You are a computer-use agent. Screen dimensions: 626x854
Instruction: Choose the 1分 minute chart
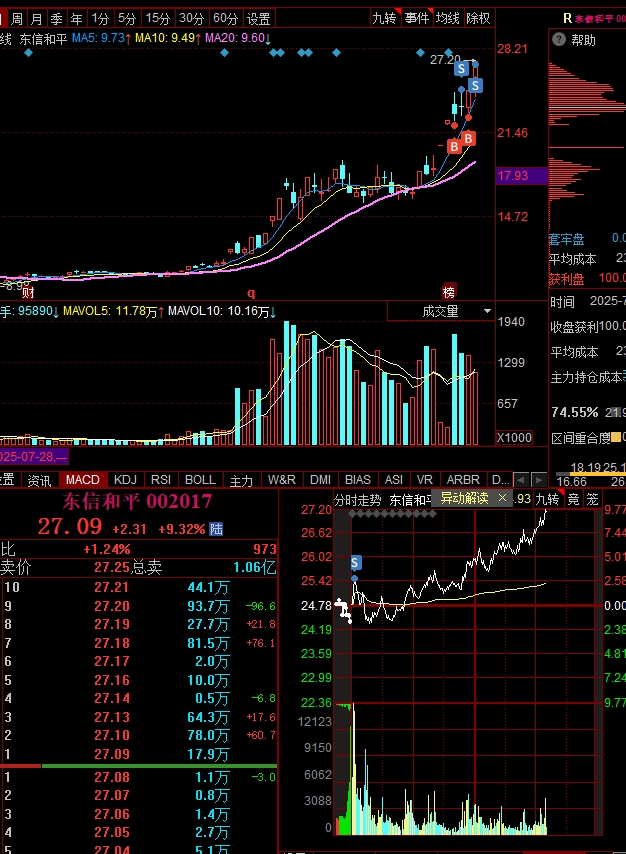pyautogui.click(x=100, y=19)
